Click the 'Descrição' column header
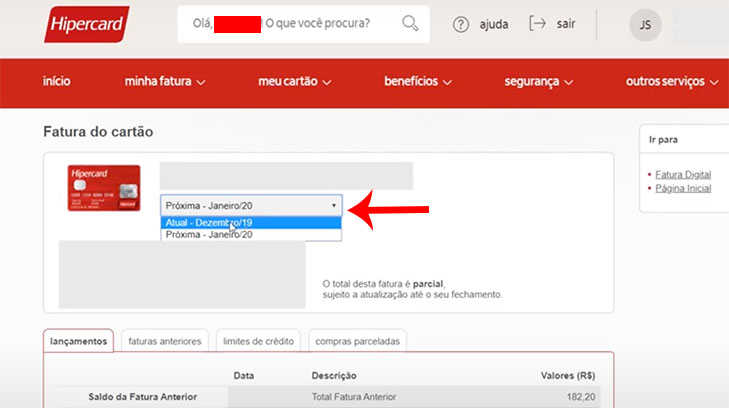This screenshot has width=729, height=408. click(334, 375)
